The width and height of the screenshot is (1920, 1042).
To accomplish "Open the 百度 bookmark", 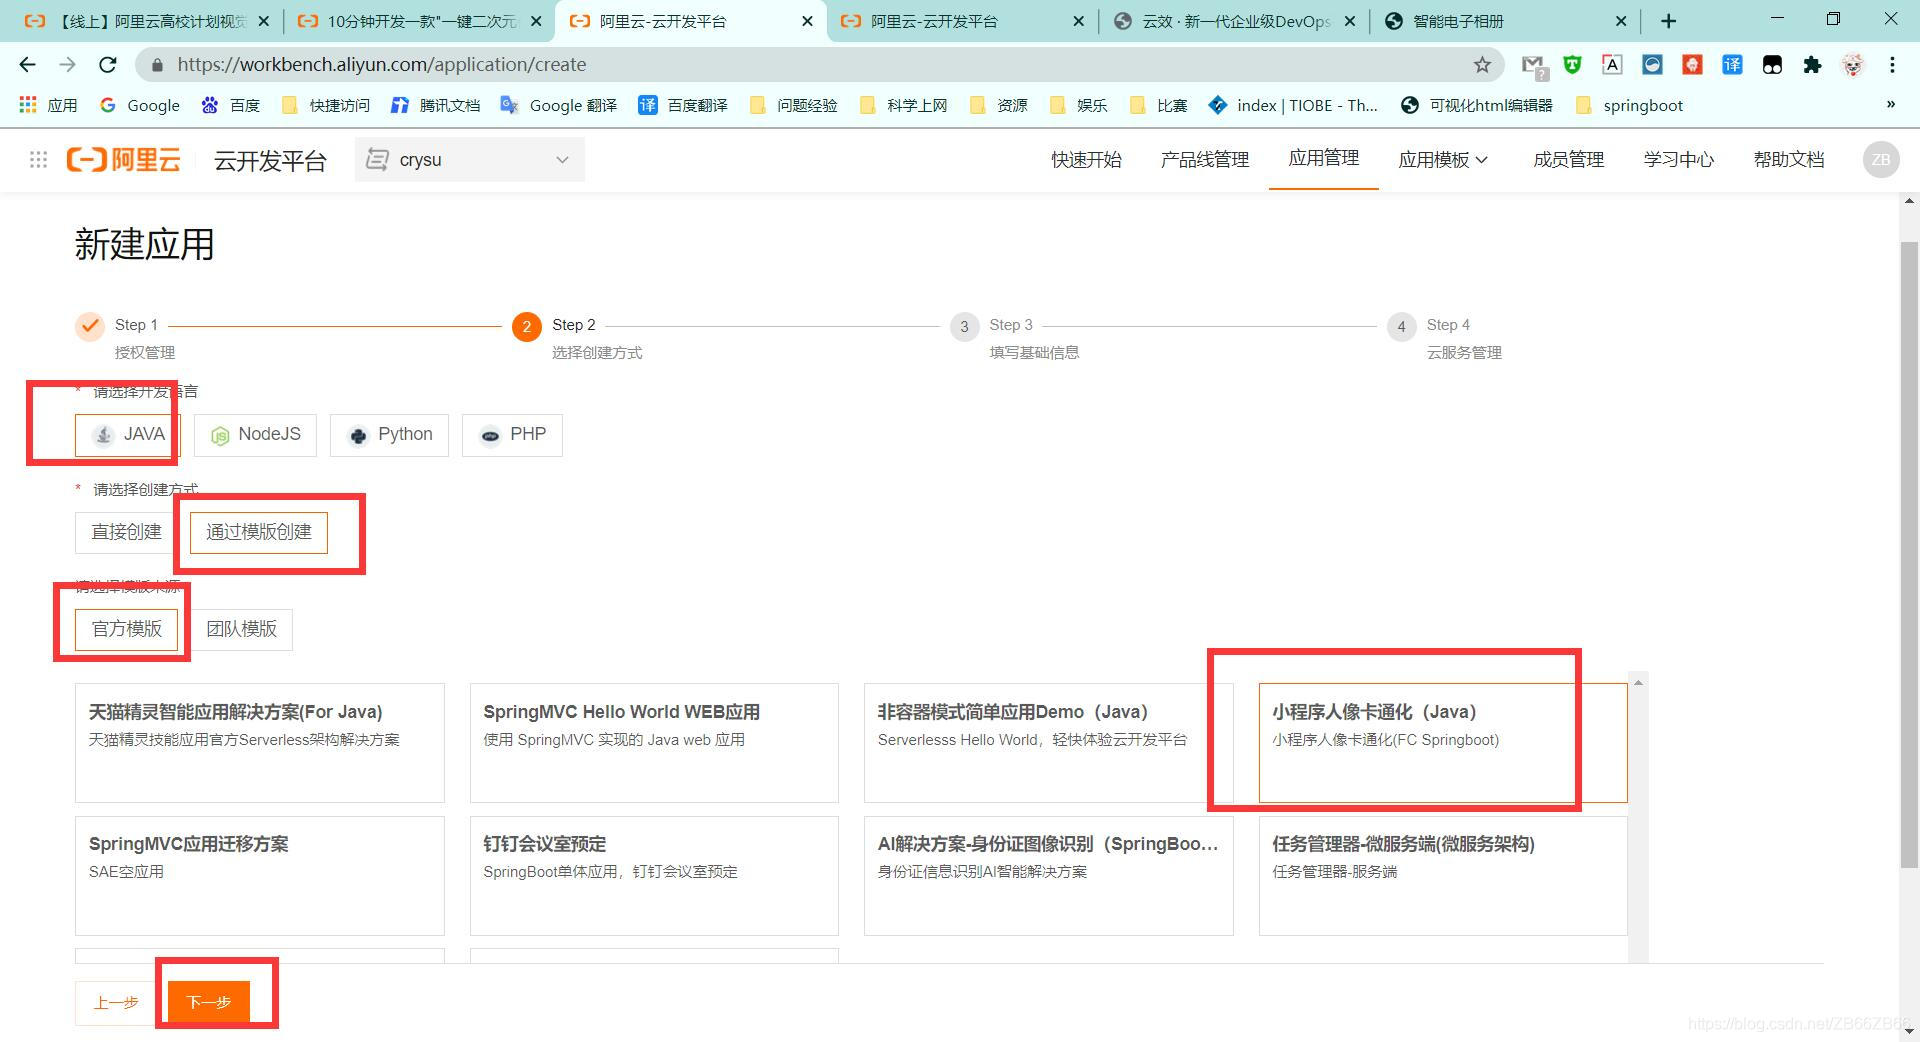I will [x=231, y=105].
